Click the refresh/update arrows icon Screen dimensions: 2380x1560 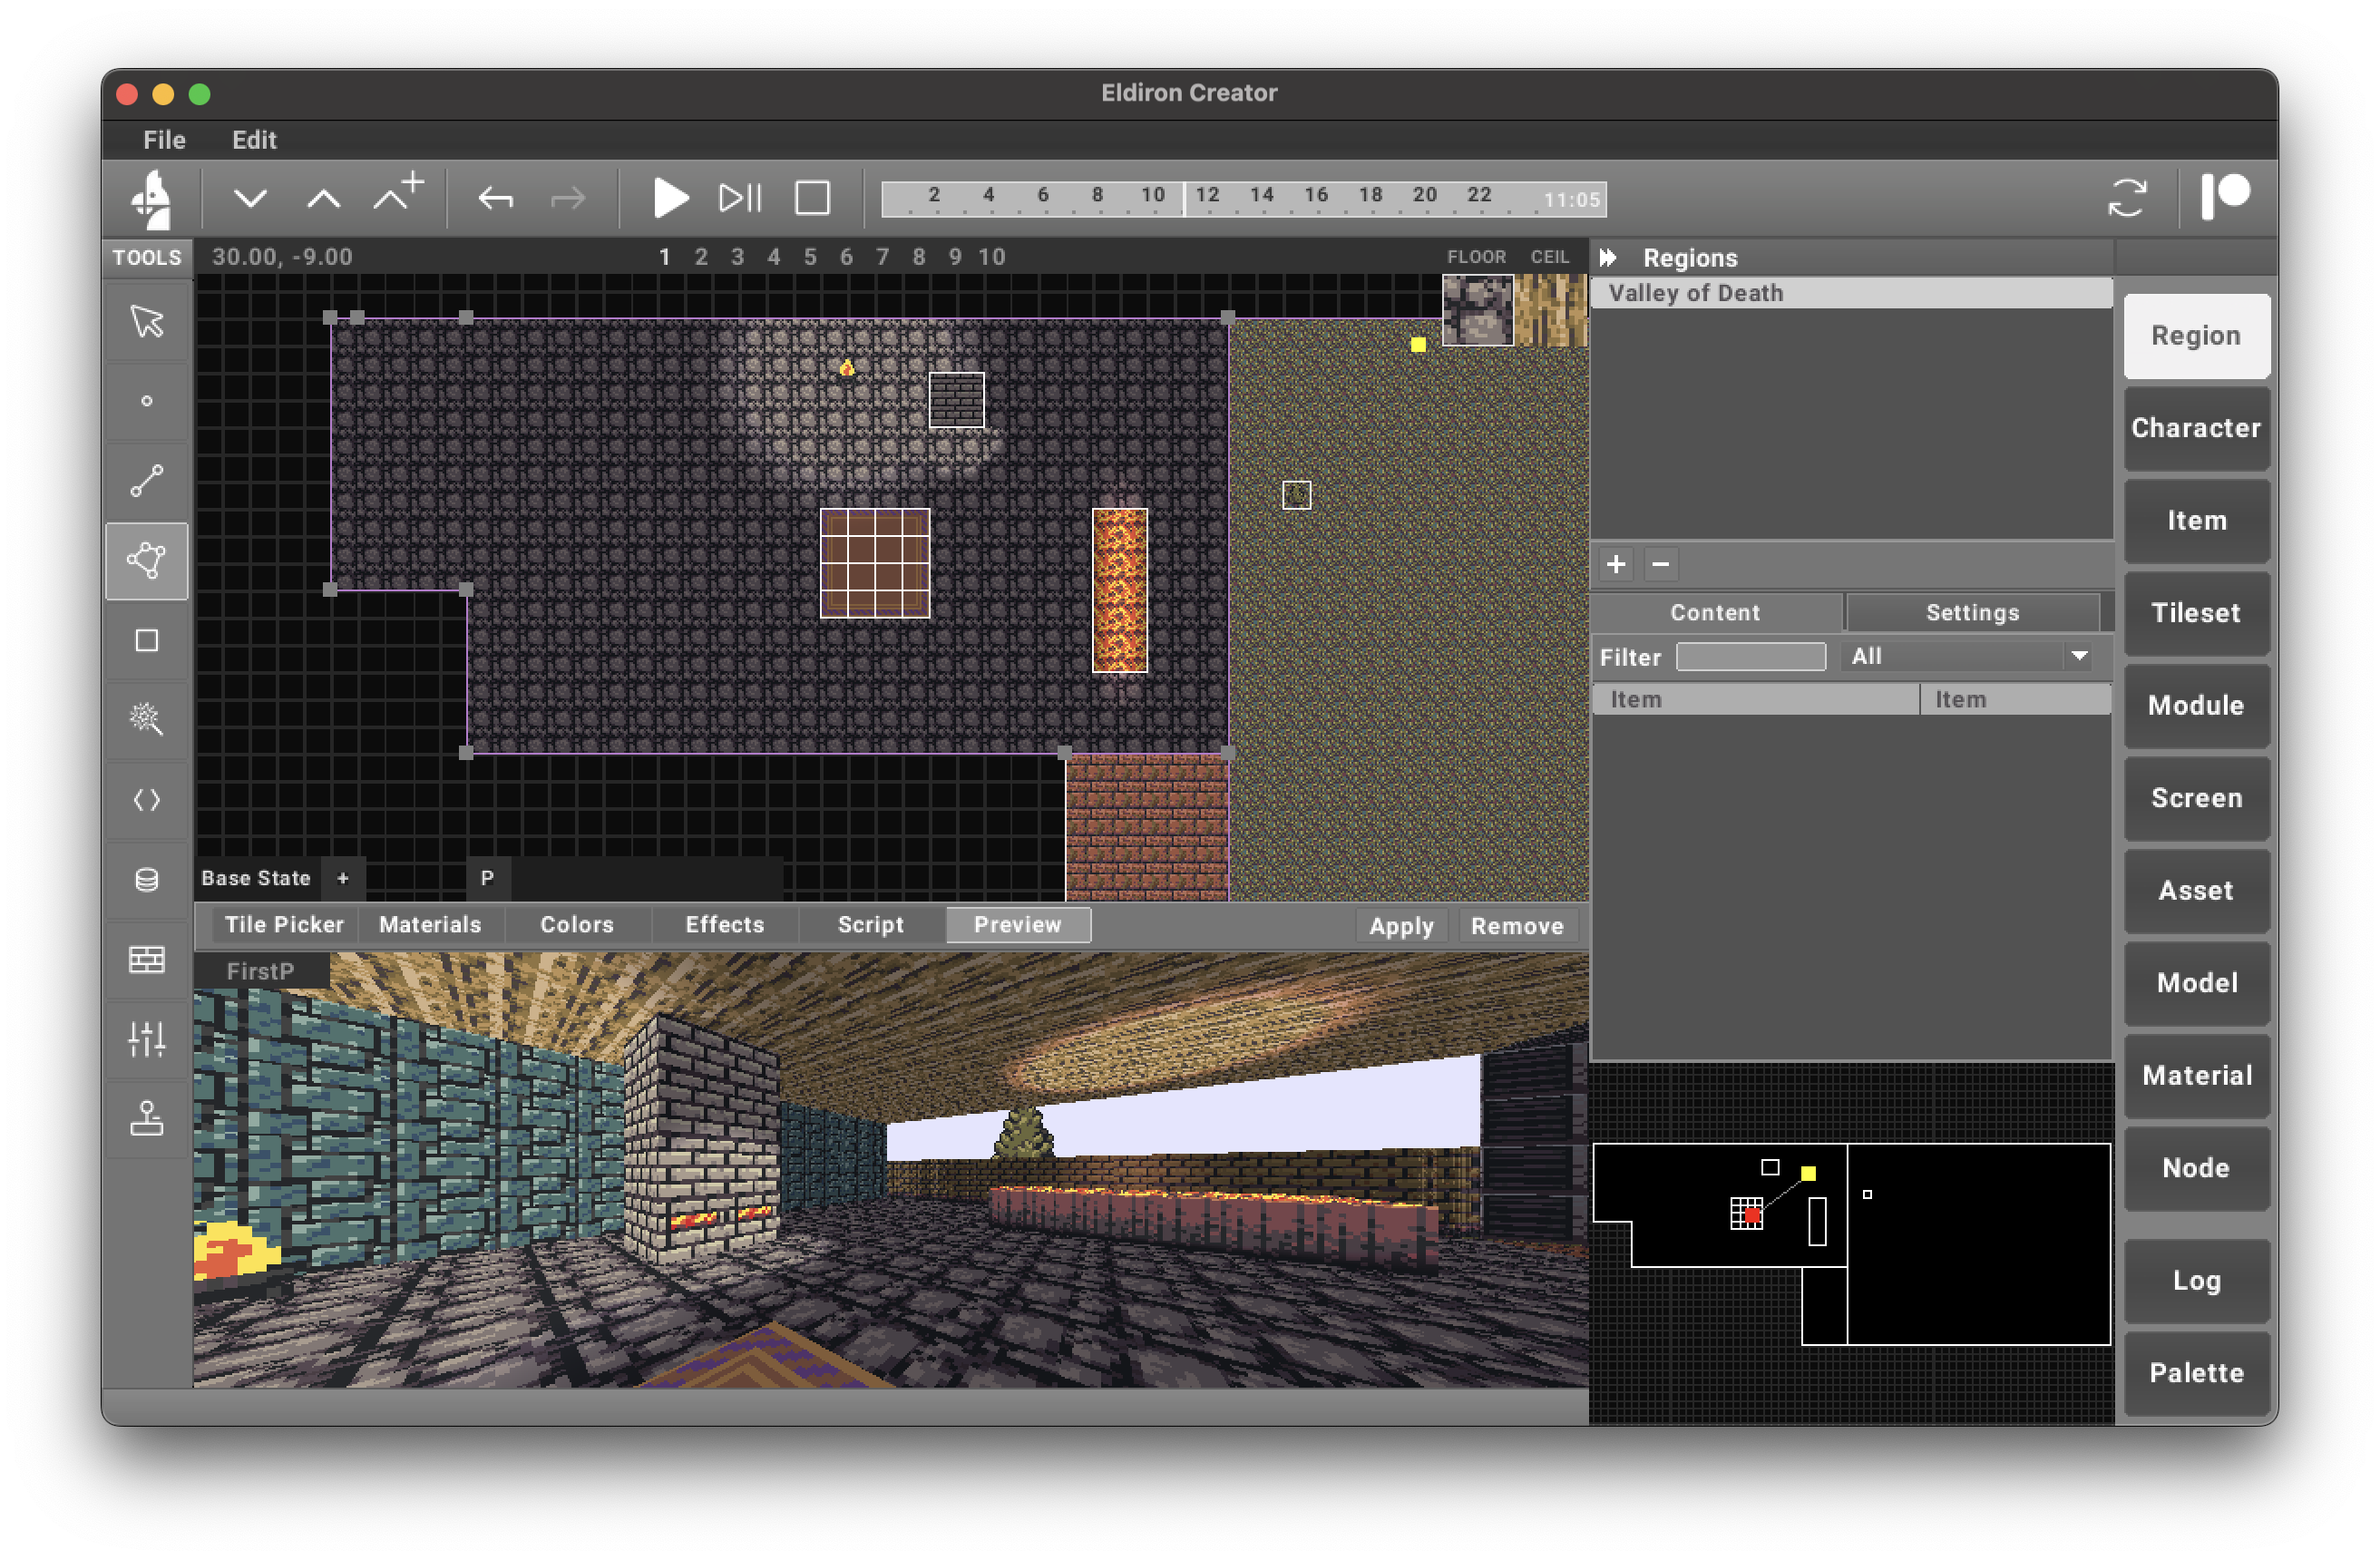[x=2127, y=198]
